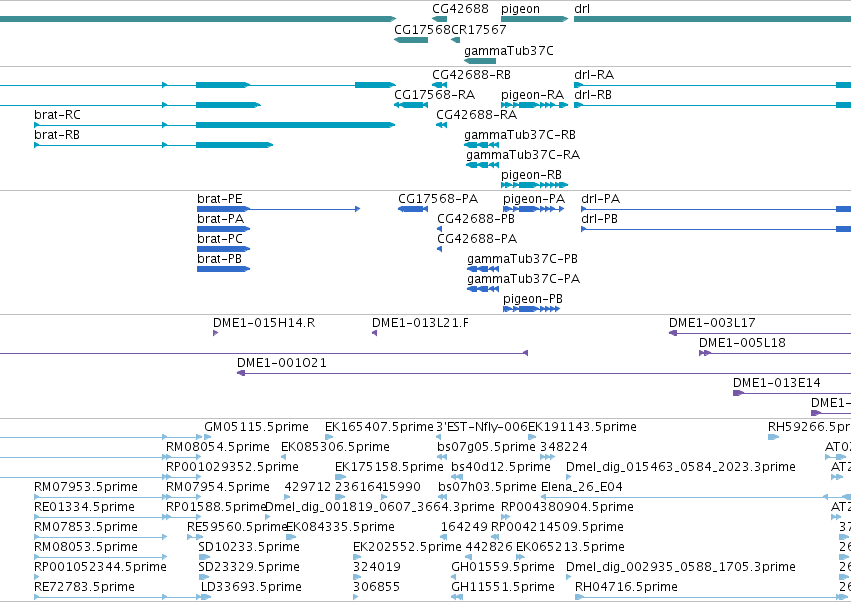The image size is (851, 602).
Task: Click the EK202552.5prime EST label
Action: pyautogui.click(x=407, y=548)
